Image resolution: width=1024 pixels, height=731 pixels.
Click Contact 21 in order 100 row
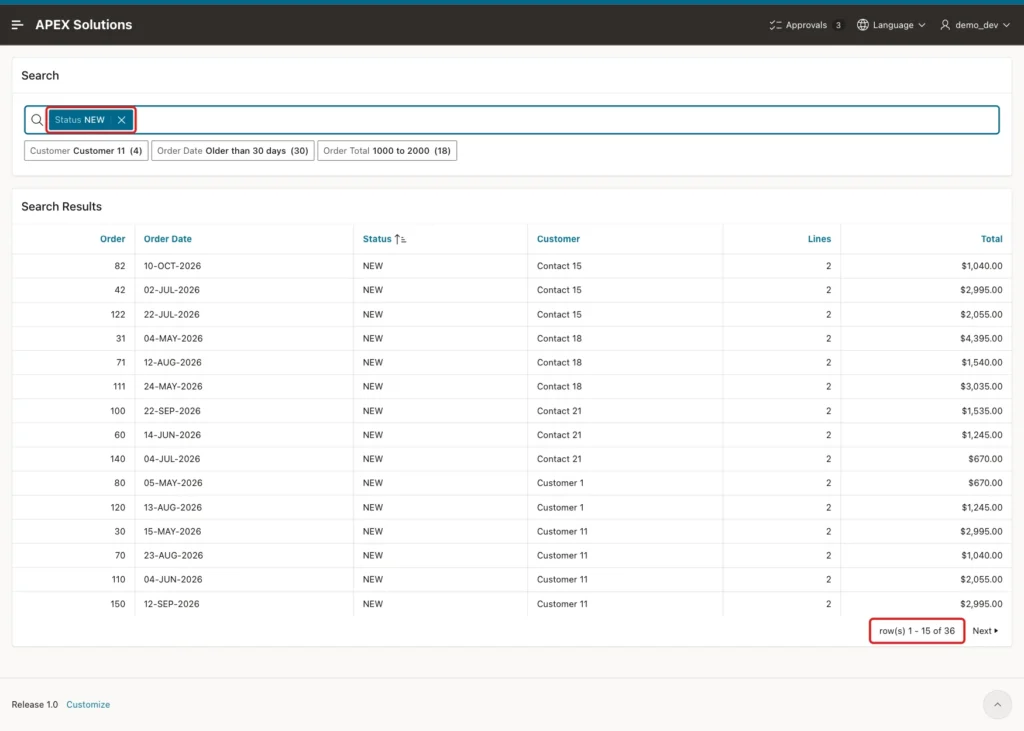pos(559,411)
